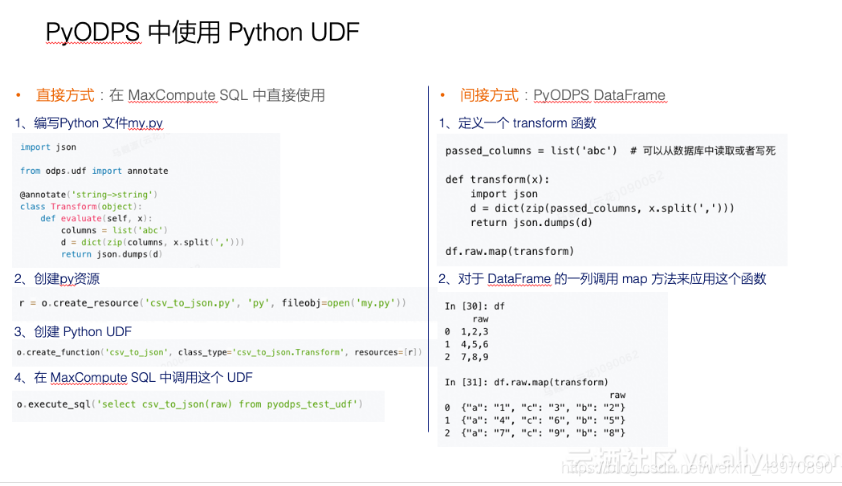Click the line 'from odps.udf import annotate'
This screenshot has height=486, width=842.
coord(94,171)
